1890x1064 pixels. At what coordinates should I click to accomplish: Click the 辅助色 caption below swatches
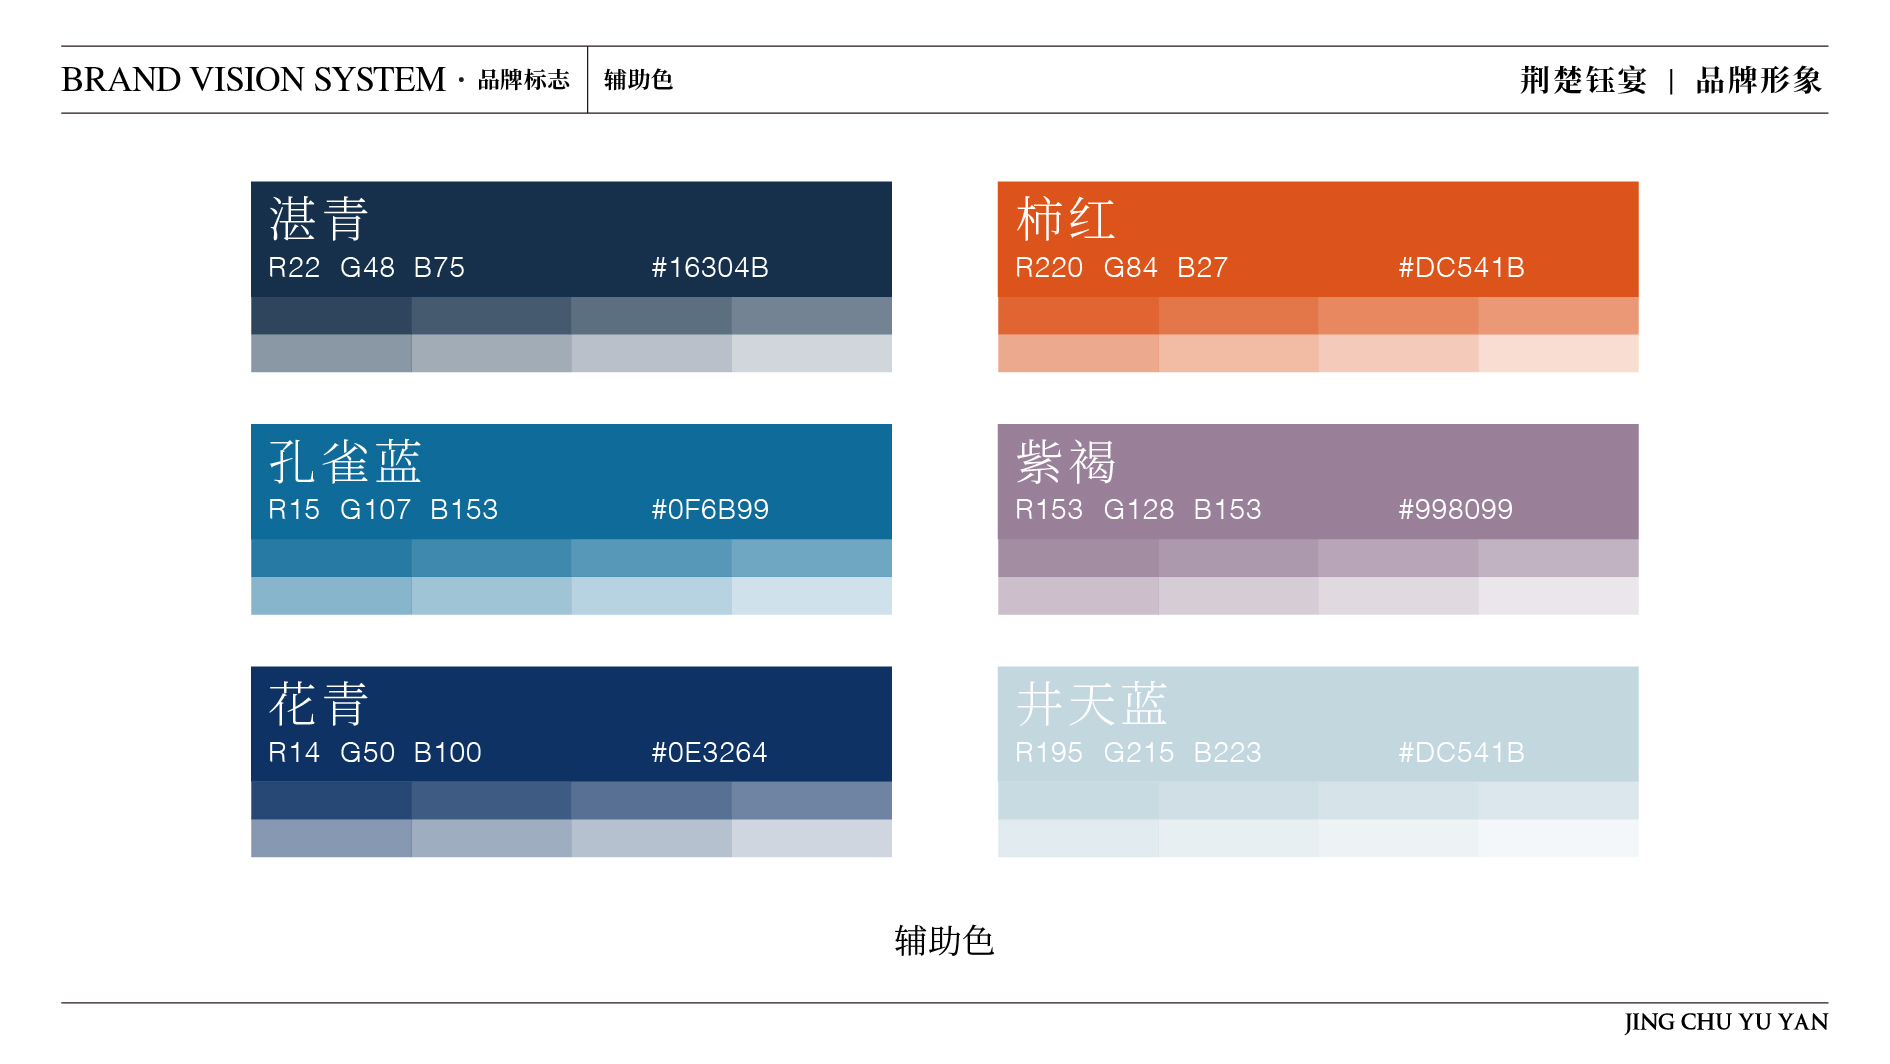(944, 941)
